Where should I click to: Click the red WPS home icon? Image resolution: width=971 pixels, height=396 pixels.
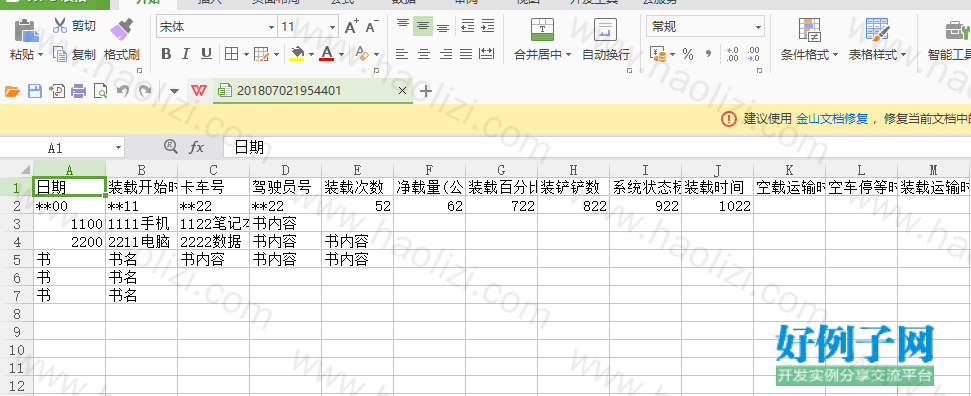point(198,91)
